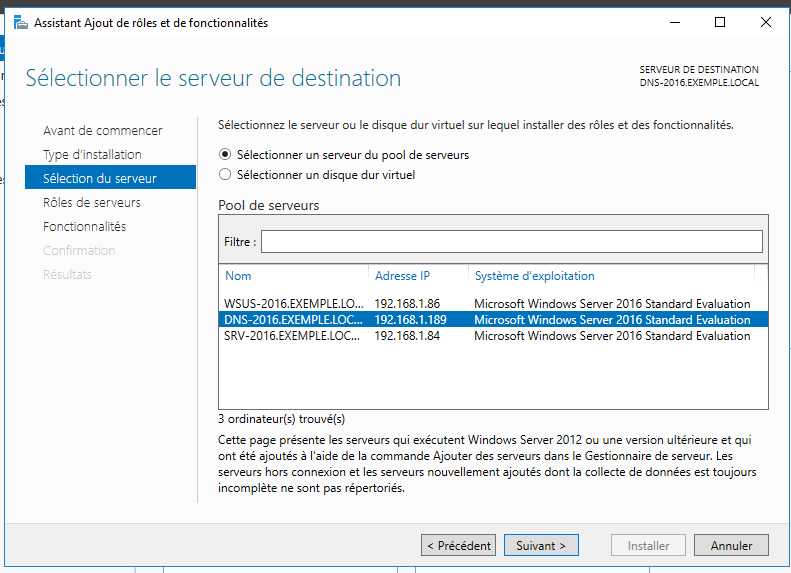The image size is (791, 573).
Task: Select the SRV-2016.EXEMPLE.LOCAL server row
Action: [x=493, y=336]
